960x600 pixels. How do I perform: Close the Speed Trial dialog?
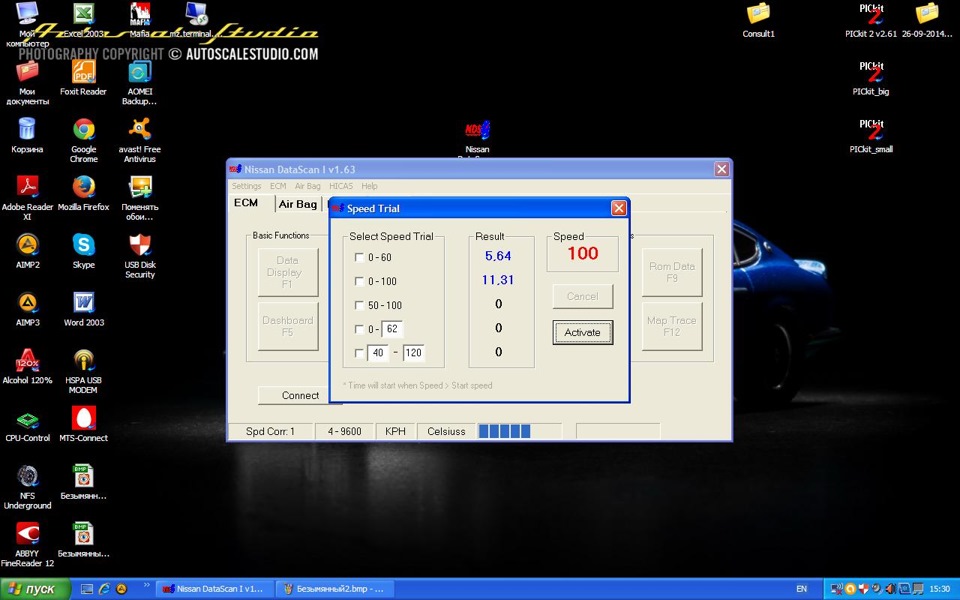click(x=619, y=208)
